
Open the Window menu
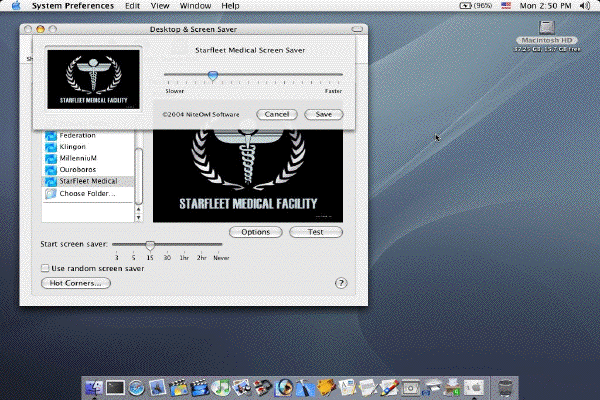tap(196, 6)
